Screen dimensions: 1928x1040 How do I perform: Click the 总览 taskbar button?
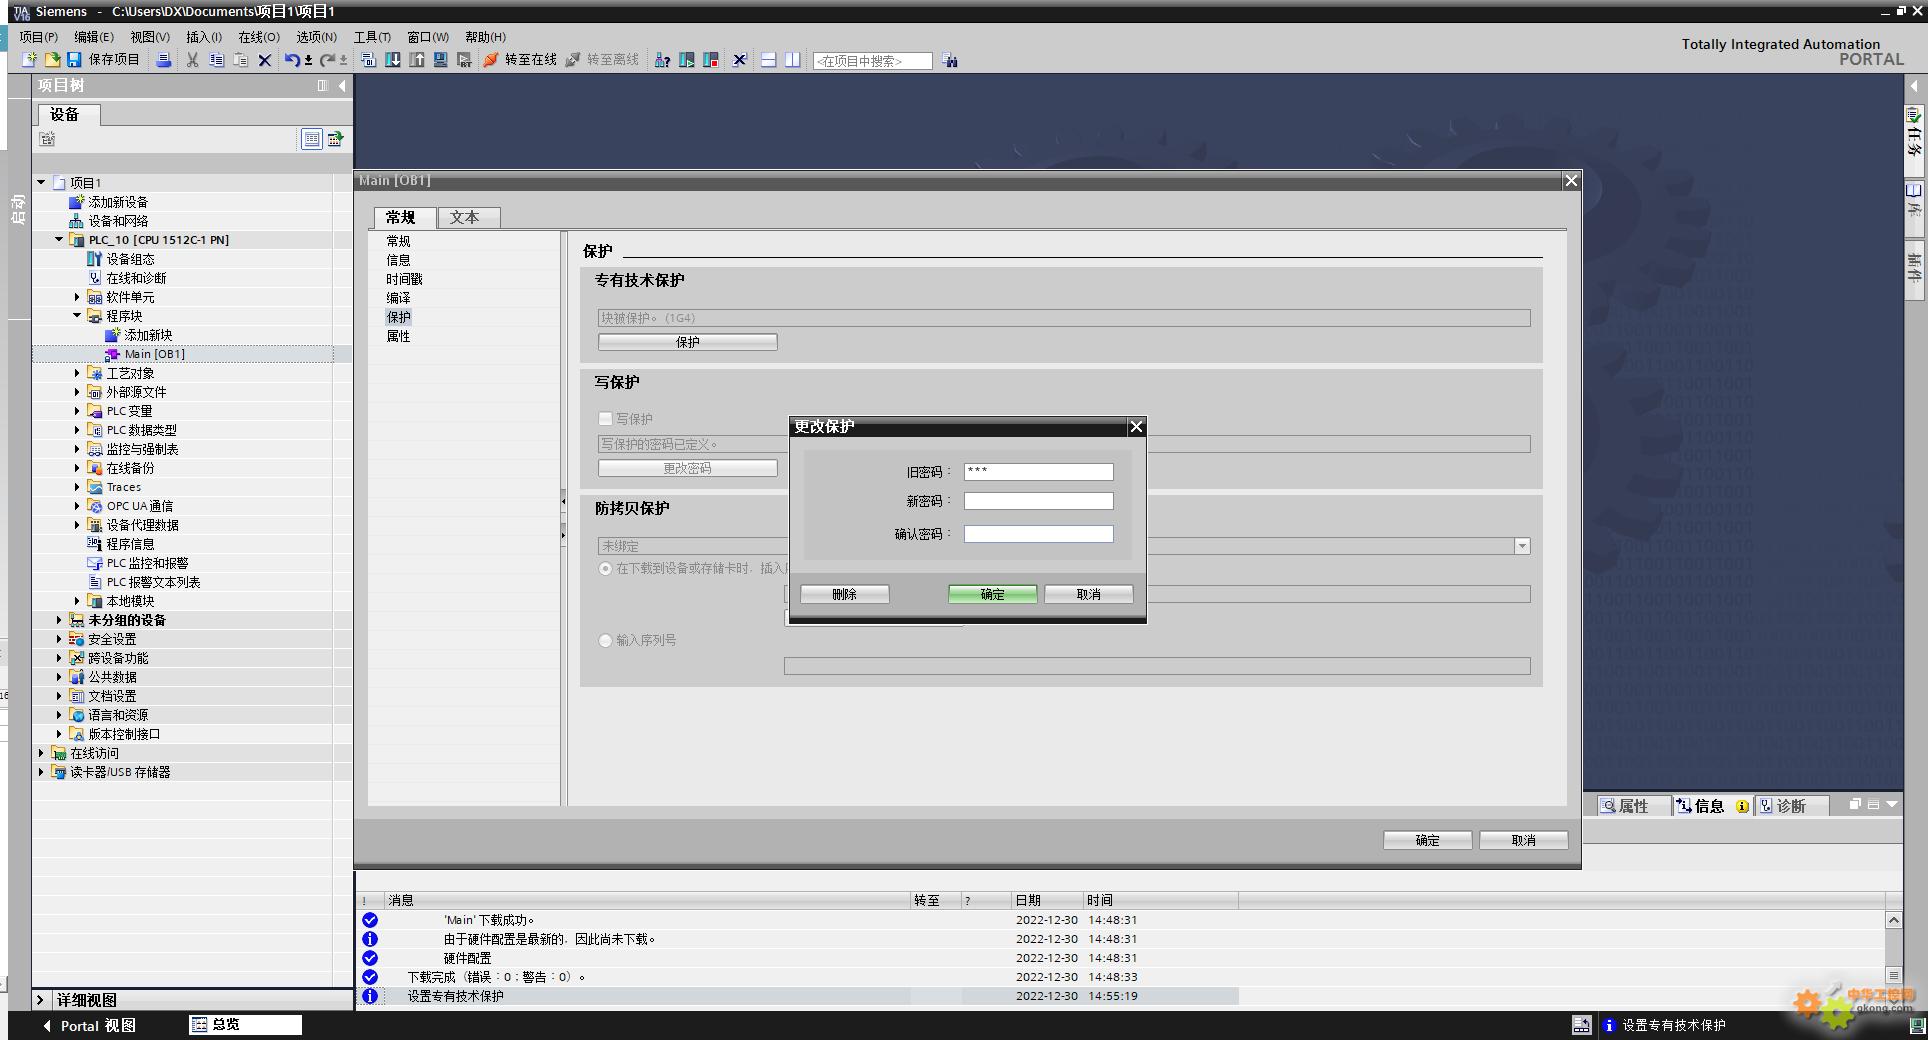245,1025
